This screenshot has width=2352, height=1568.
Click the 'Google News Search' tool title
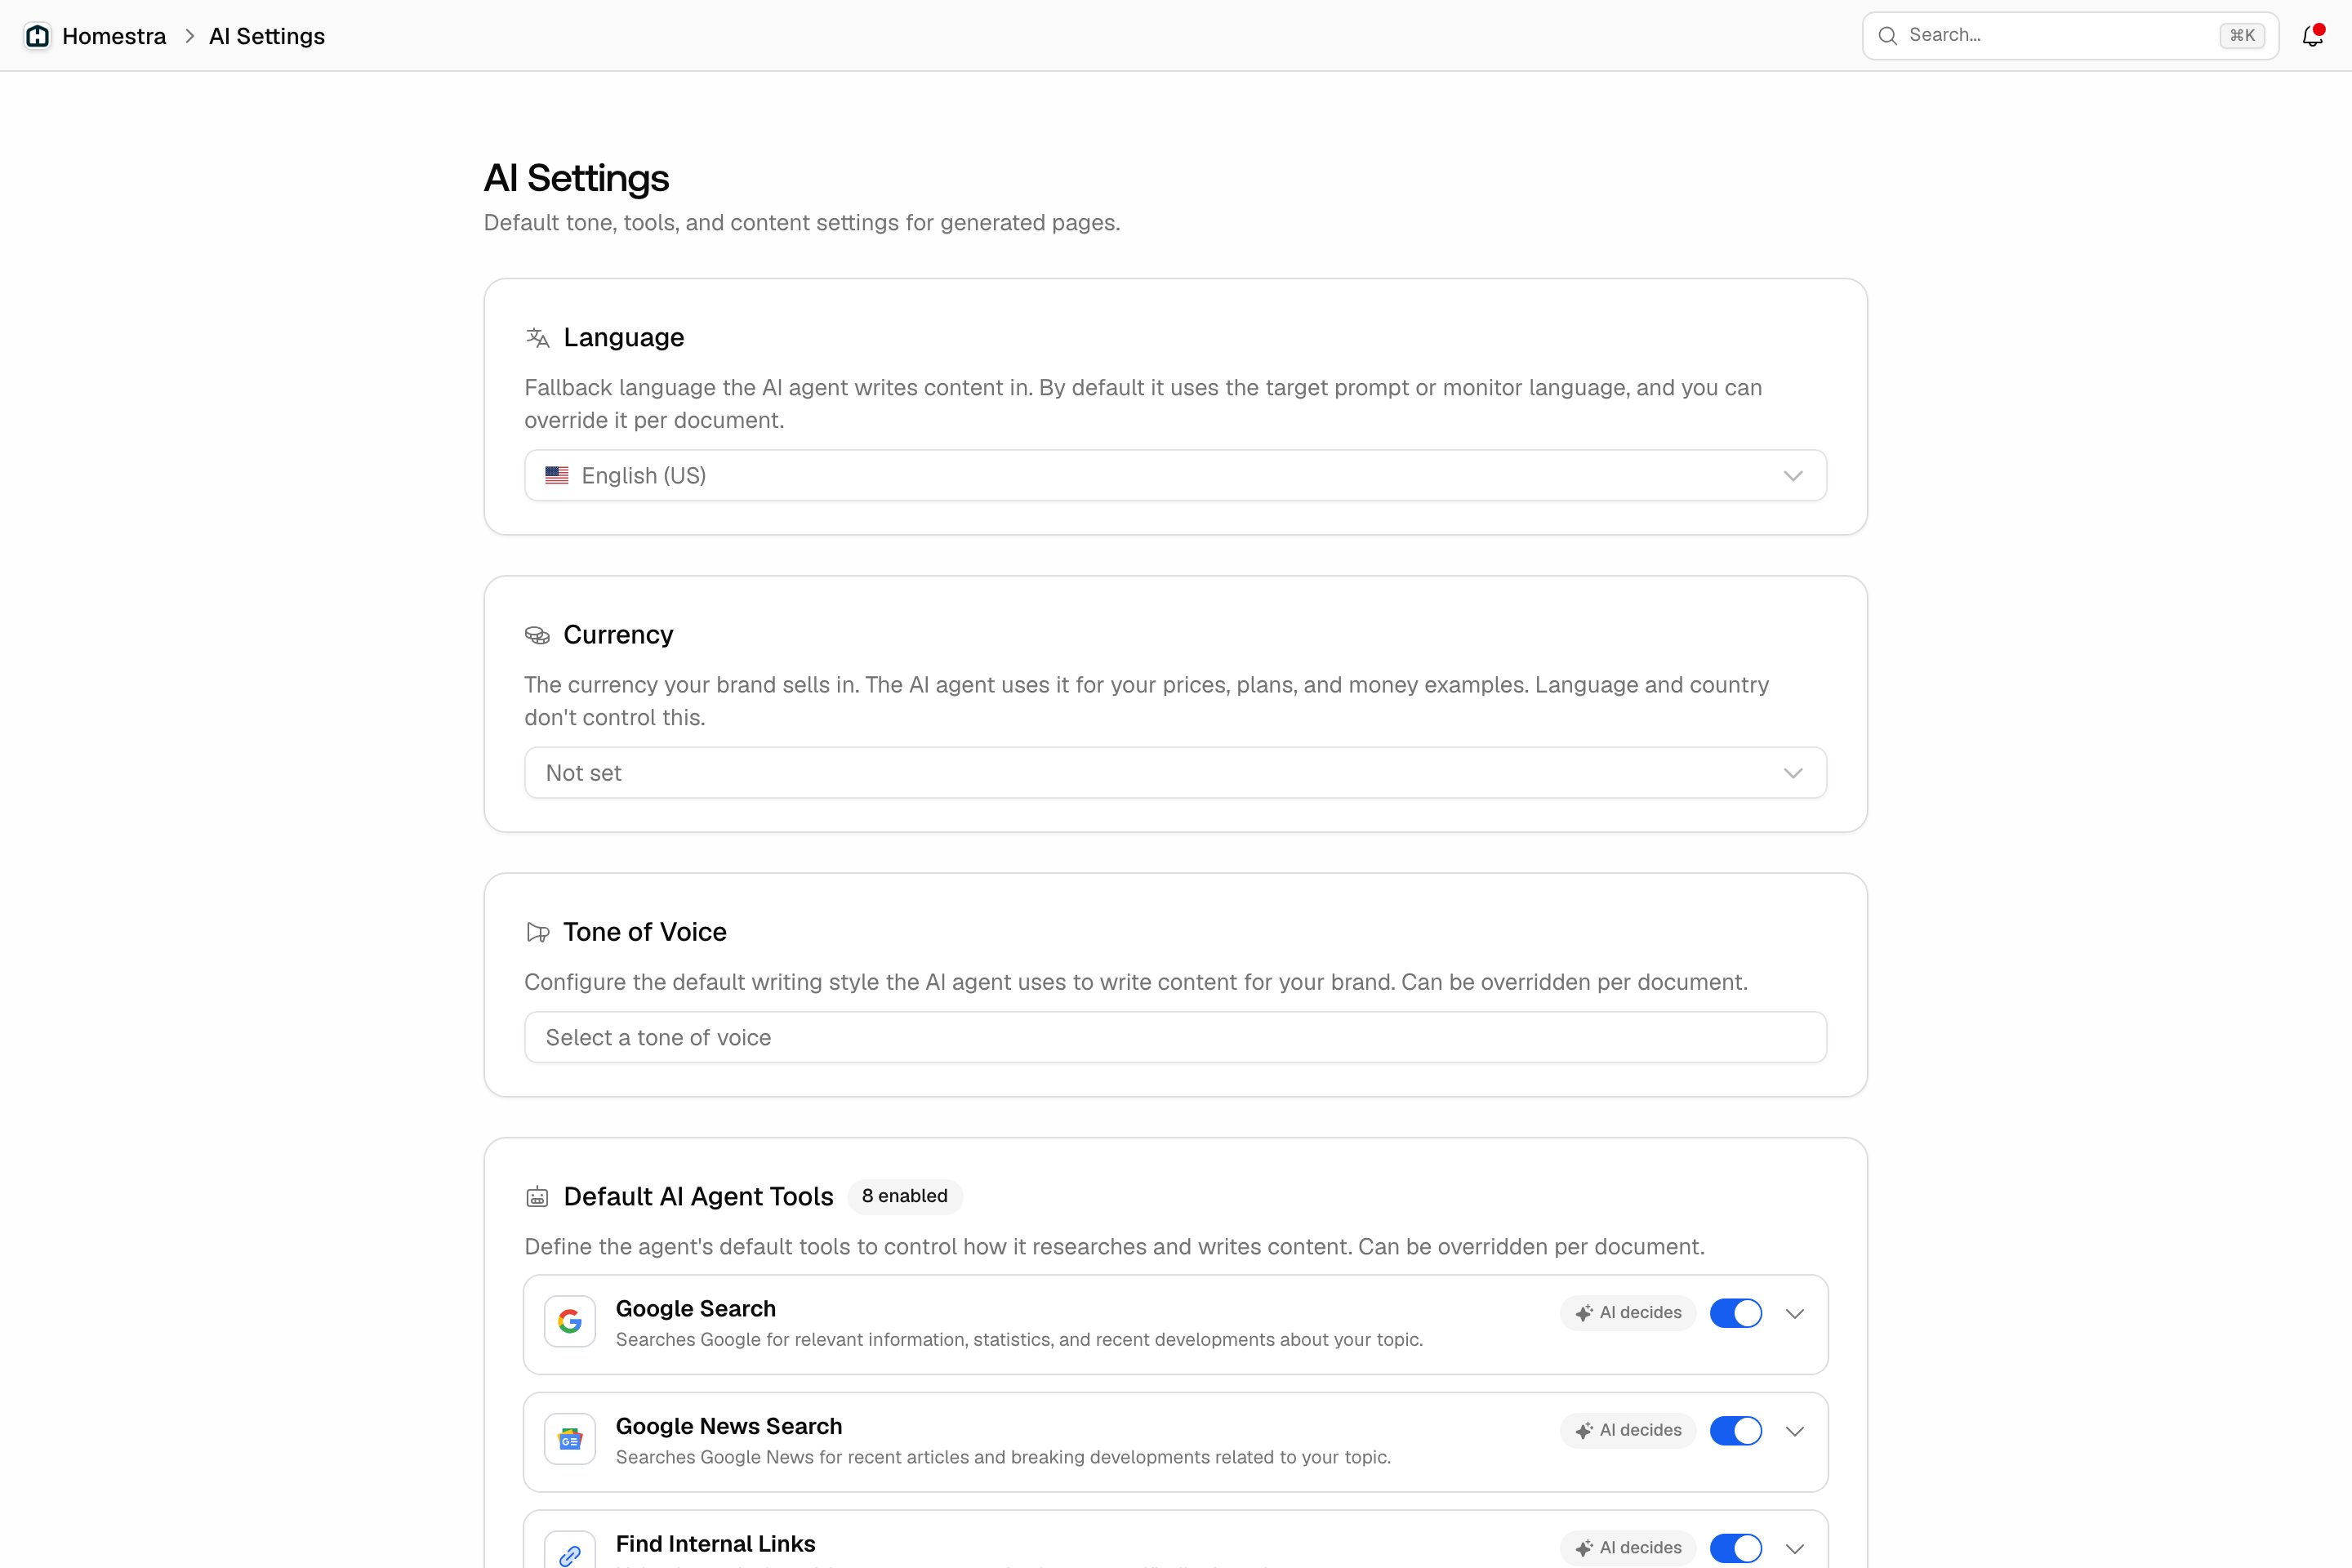point(729,1427)
